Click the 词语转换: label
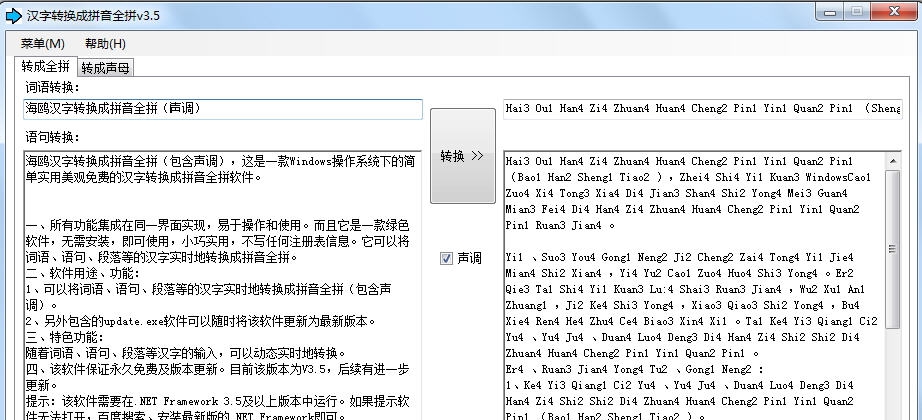922x420 pixels. [x=52, y=88]
